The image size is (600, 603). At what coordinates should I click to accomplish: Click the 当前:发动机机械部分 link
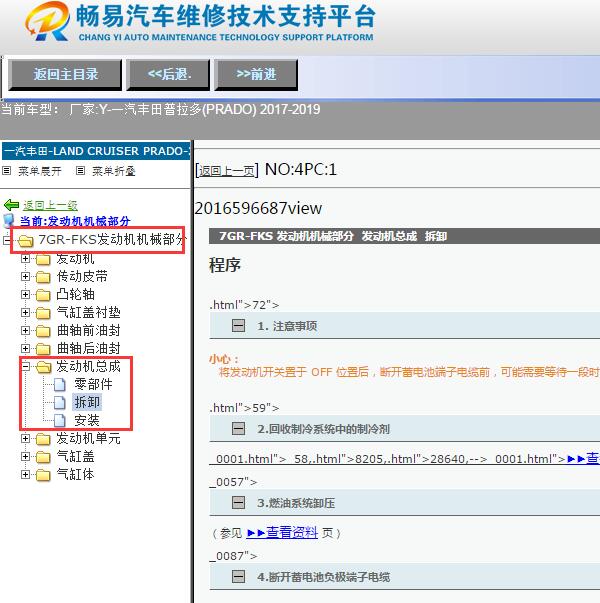(x=75, y=221)
